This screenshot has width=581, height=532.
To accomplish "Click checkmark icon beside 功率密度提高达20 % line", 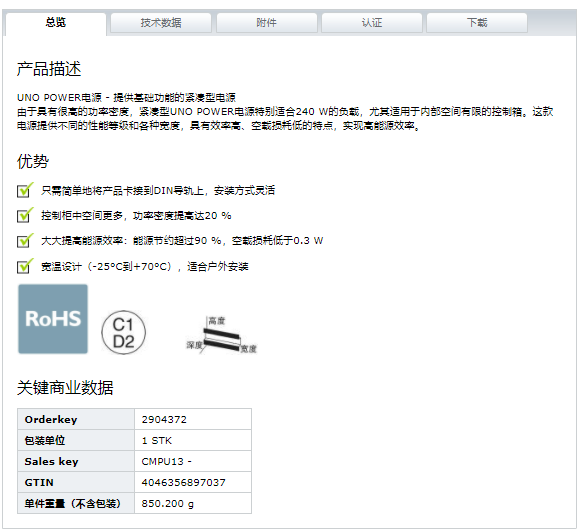I will [x=25, y=215].
